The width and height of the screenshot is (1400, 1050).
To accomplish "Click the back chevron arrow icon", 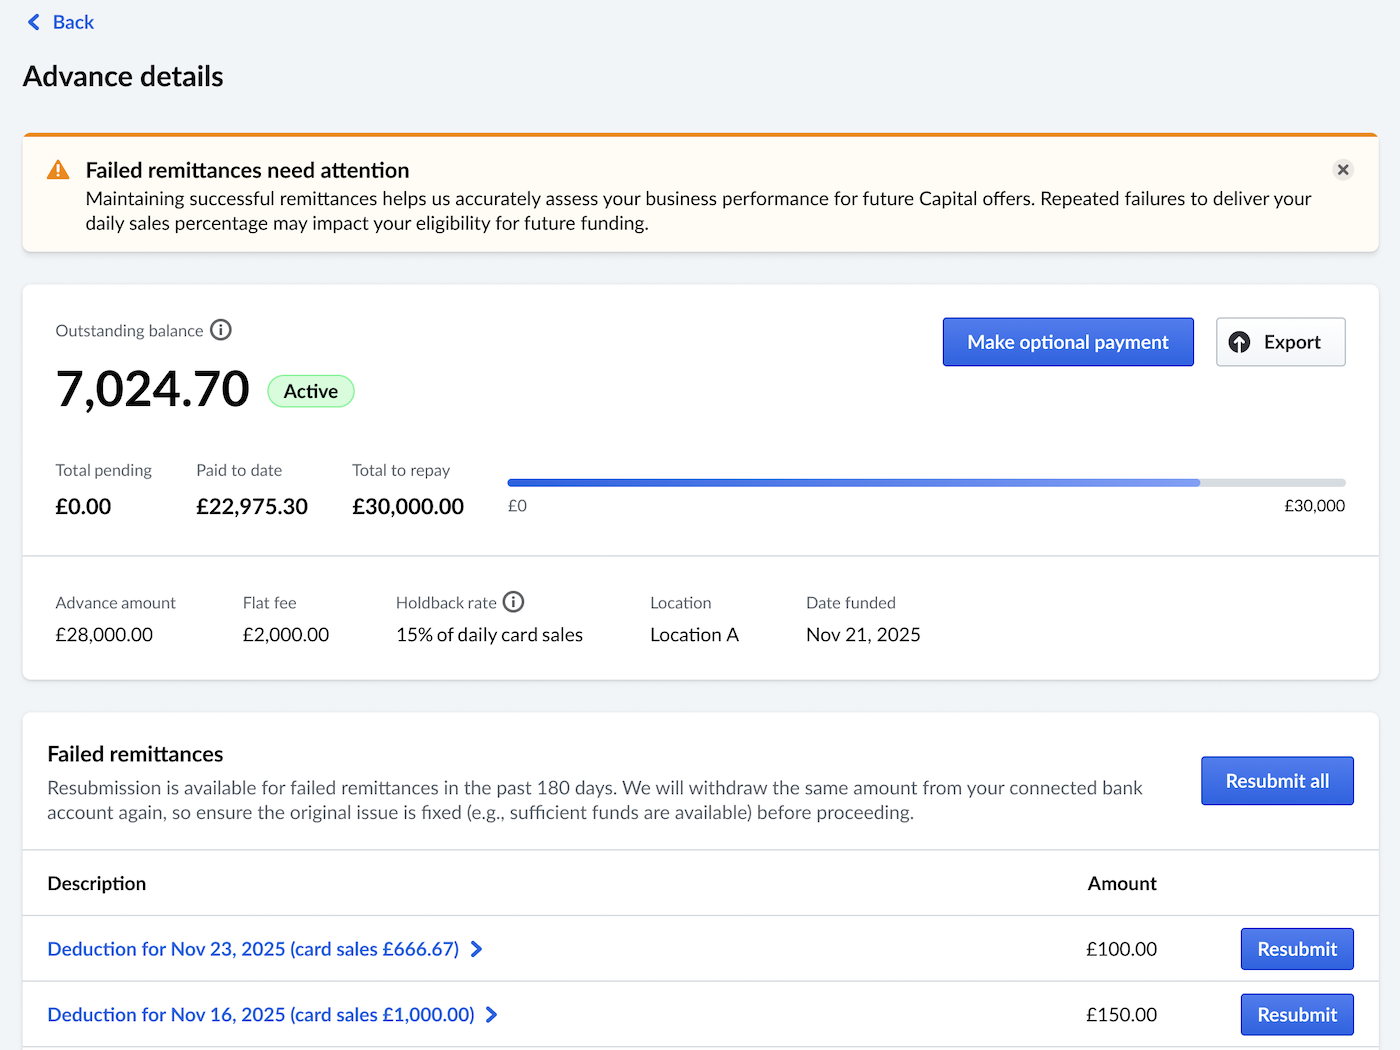I will tap(32, 21).
